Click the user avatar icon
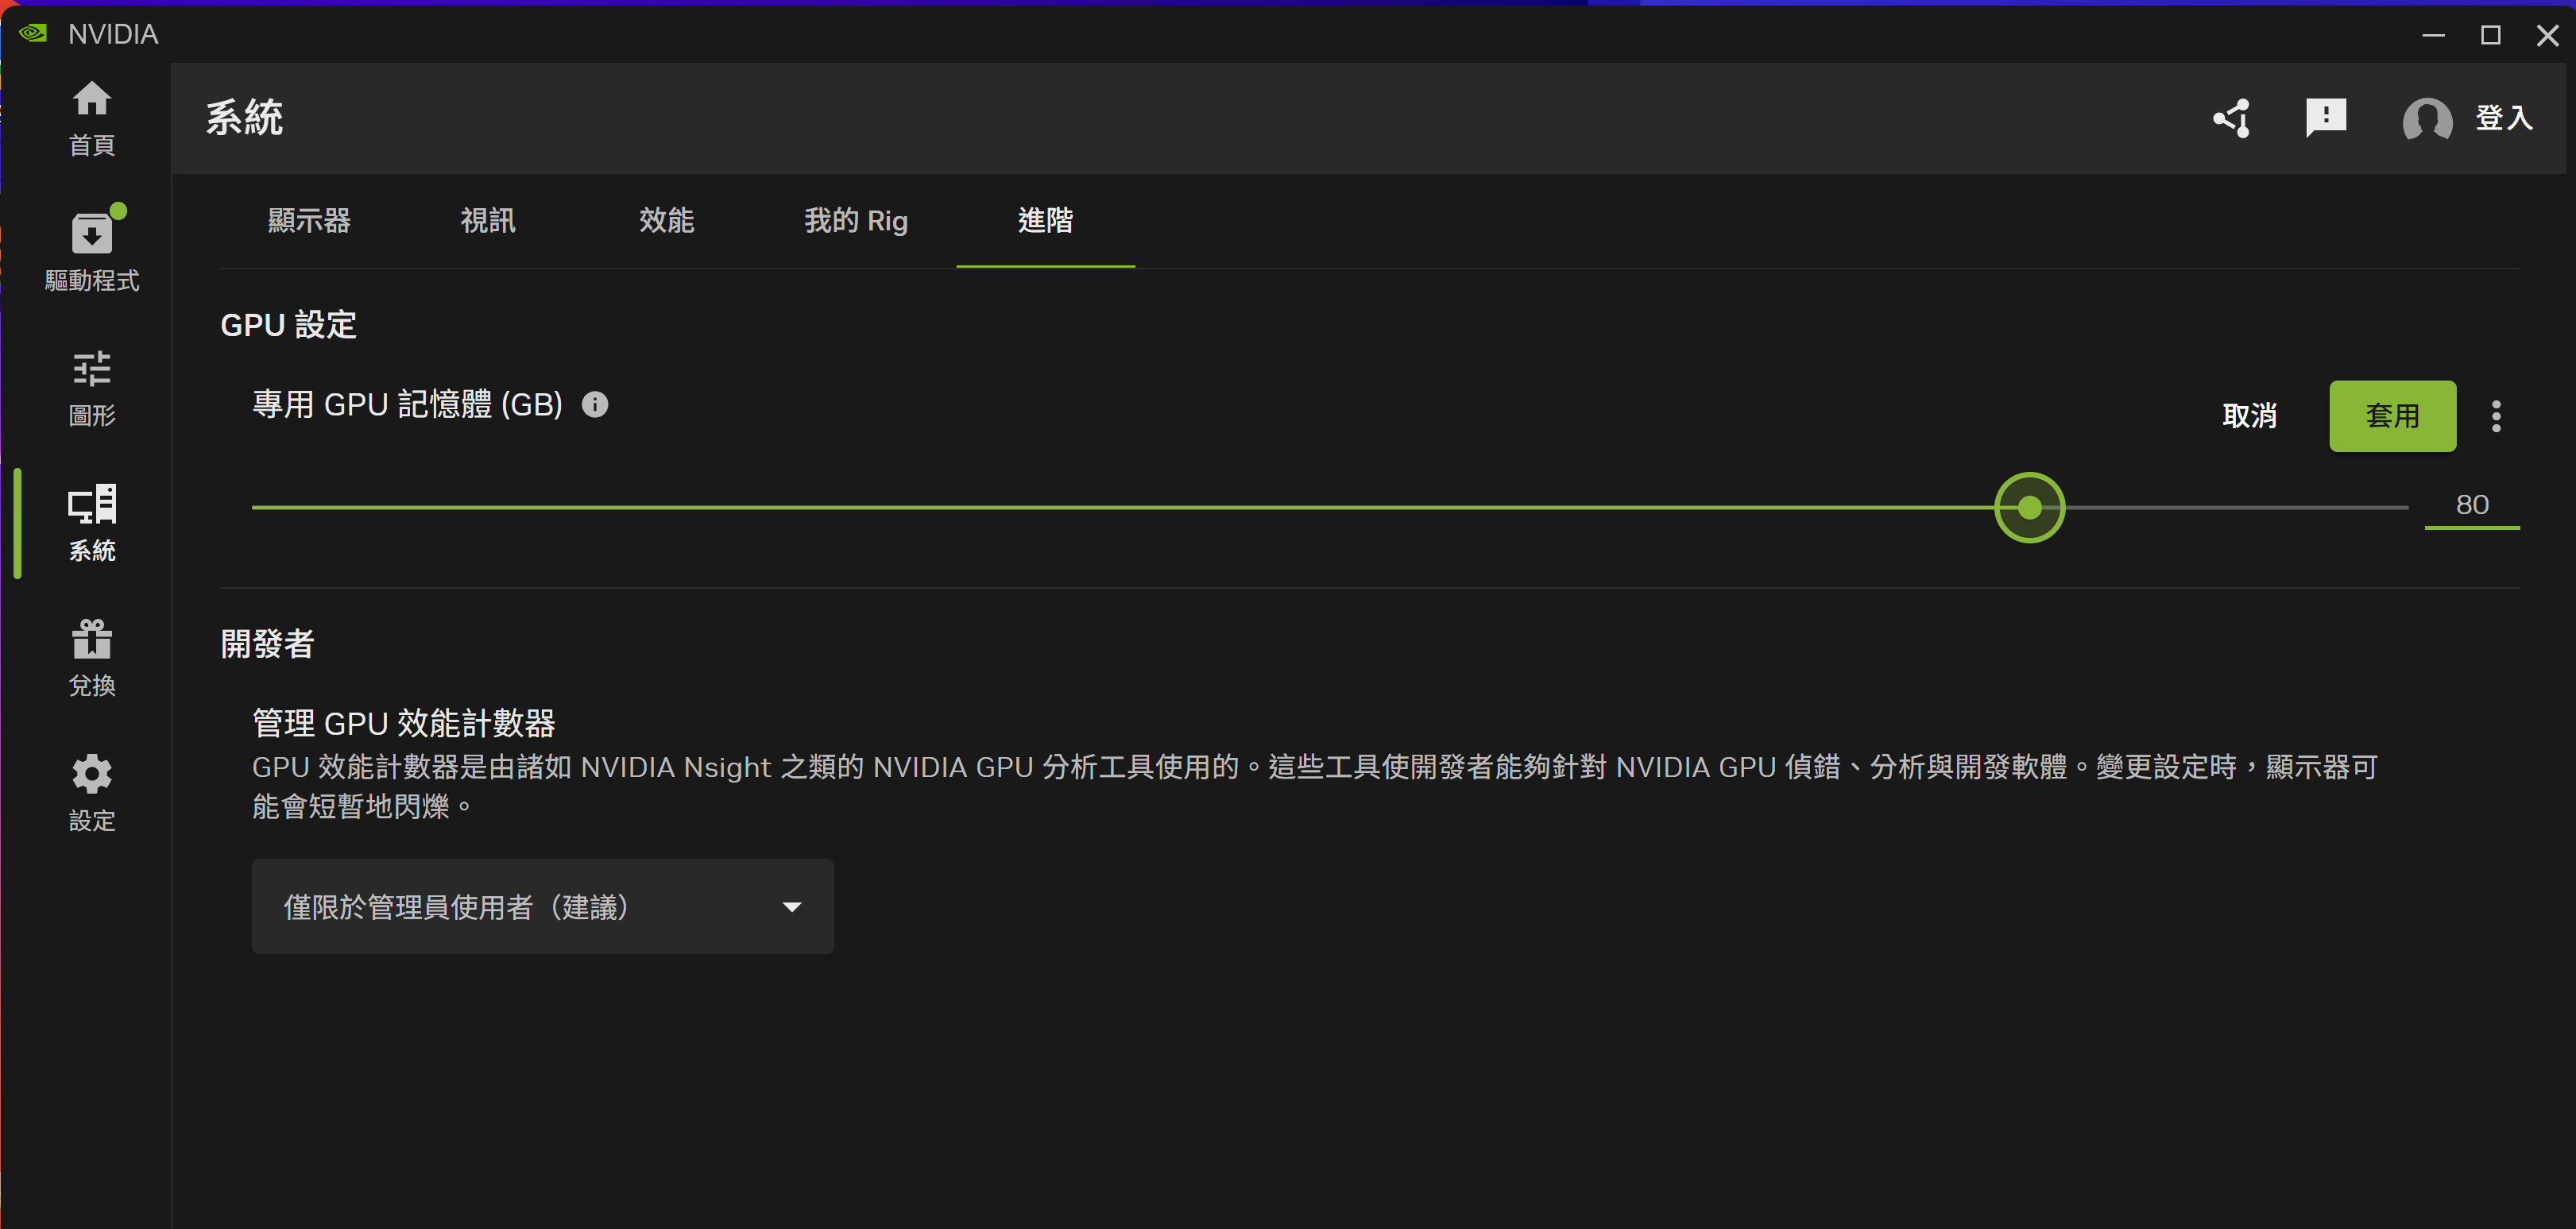The height and width of the screenshot is (1229, 2576). point(2427,120)
